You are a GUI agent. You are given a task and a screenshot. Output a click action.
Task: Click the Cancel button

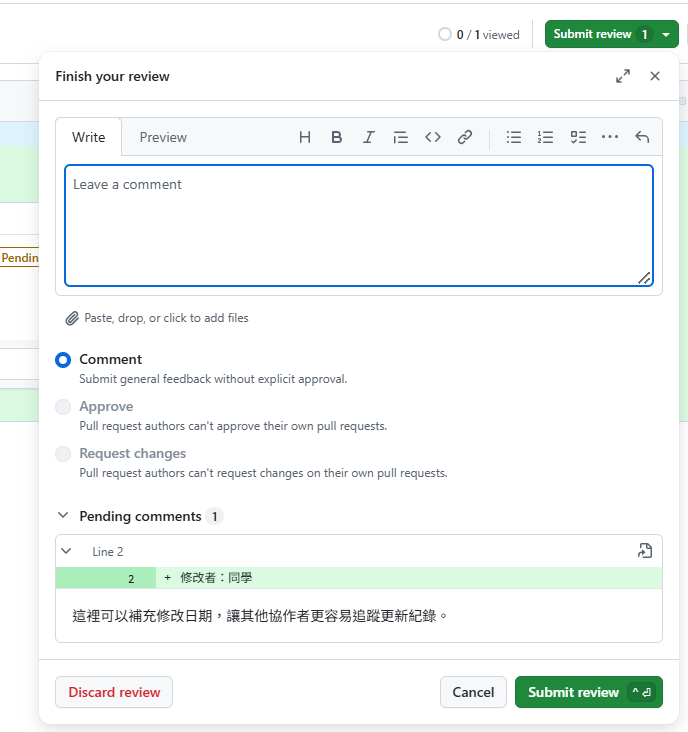coord(473,692)
